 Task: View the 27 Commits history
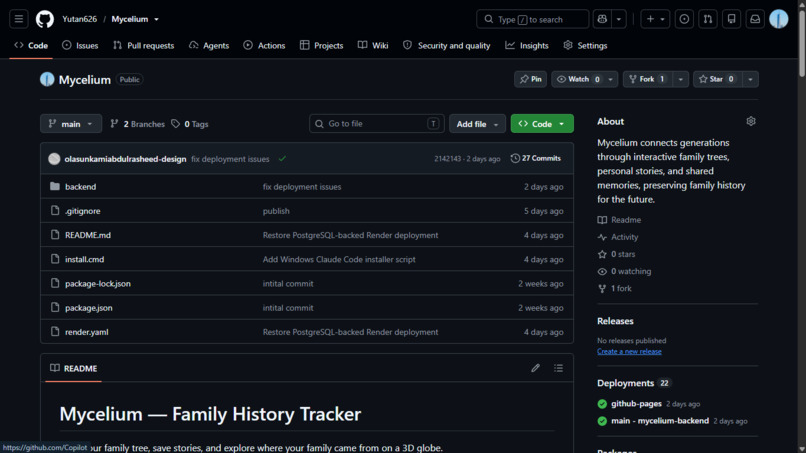click(x=536, y=158)
